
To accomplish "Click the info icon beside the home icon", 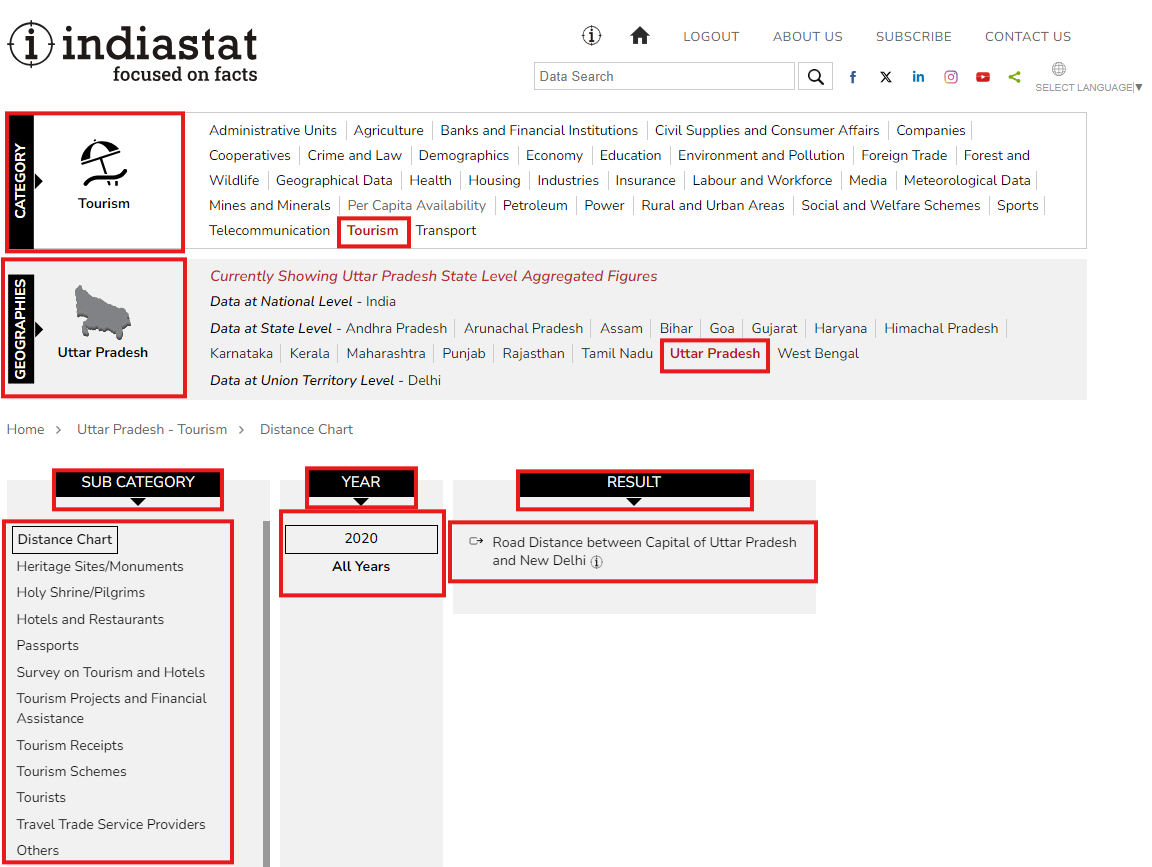I will pyautogui.click(x=592, y=36).
